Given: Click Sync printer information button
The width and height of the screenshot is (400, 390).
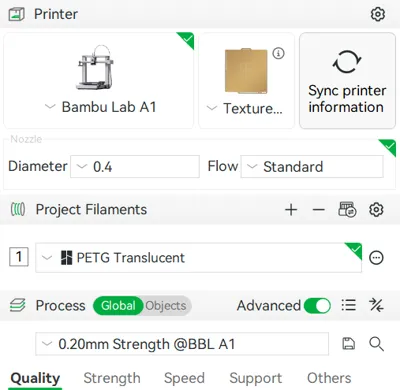Looking at the screenshot, I should (x=347, y=81).
